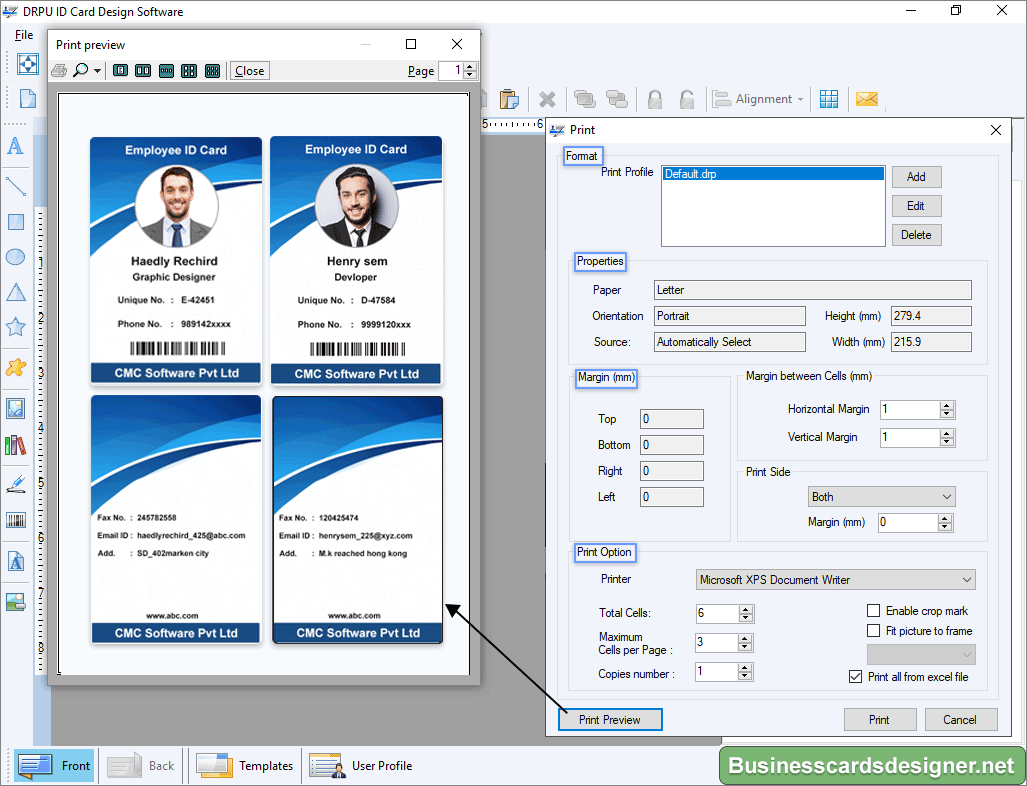Increase the Copies number spinner
Viewport: 1027px width, 786px height.
click(745, 668)
